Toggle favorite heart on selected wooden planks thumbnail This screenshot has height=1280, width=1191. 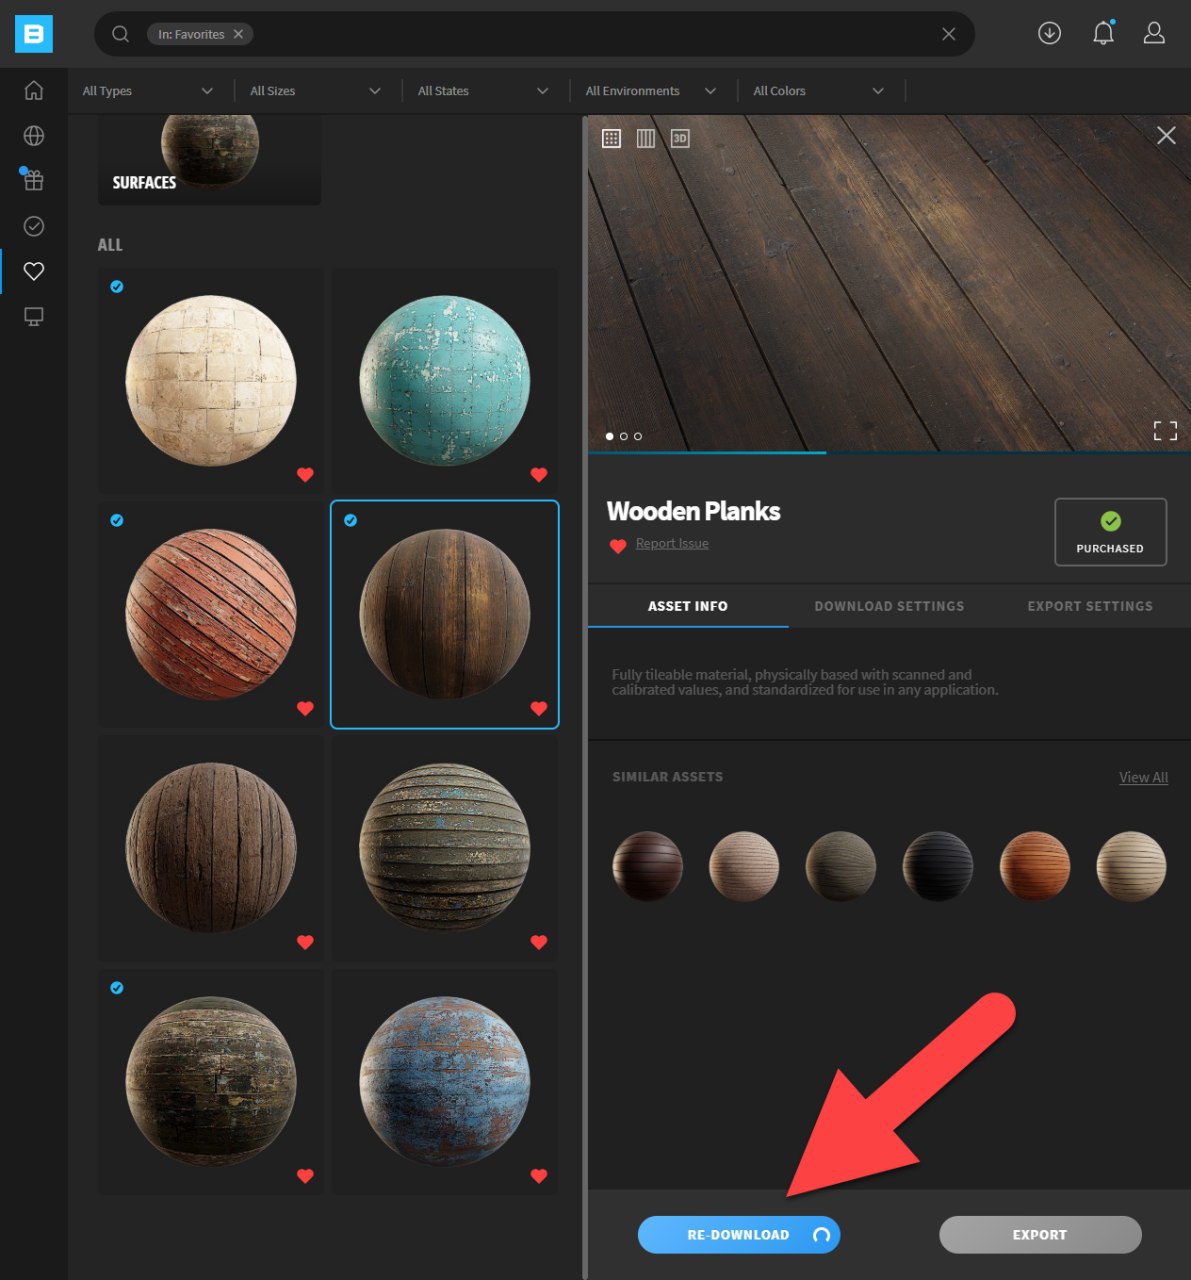(539, 708)
